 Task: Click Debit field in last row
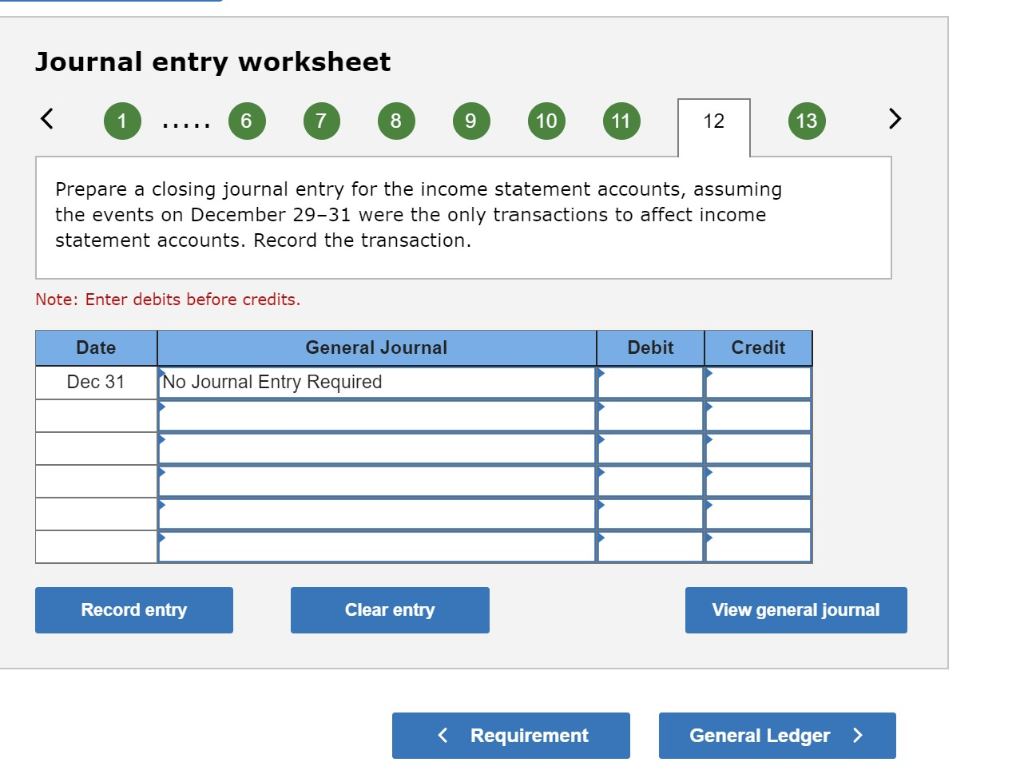tap(650, 546)
